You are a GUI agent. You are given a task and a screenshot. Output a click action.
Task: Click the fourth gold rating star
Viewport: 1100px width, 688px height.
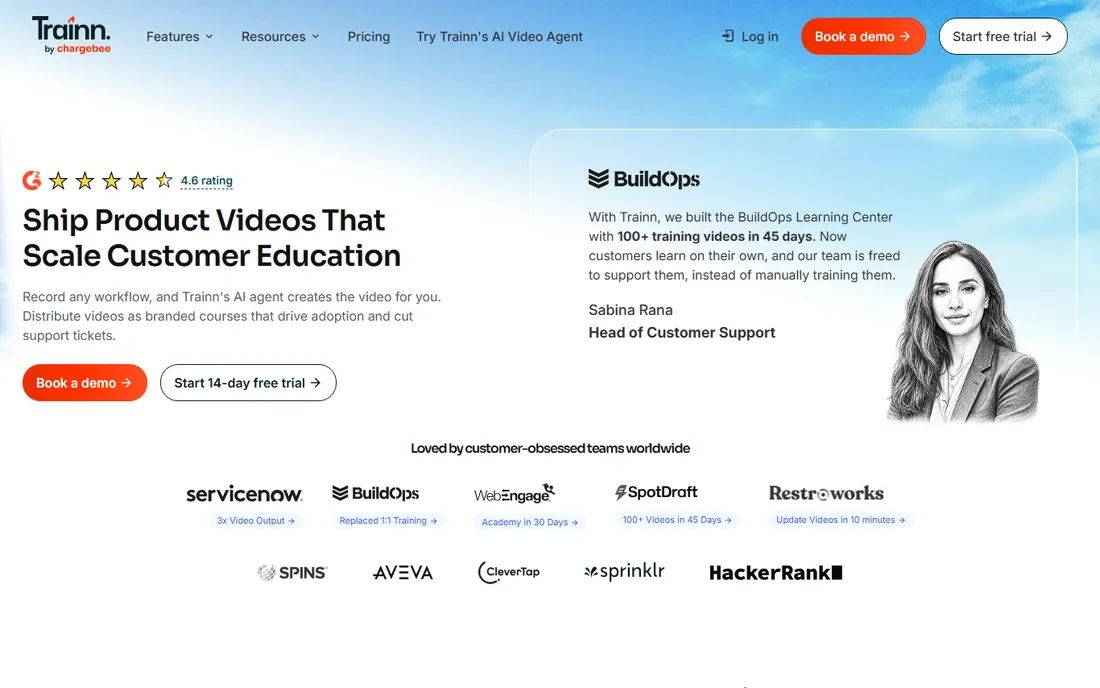click(x=138, y=181)
